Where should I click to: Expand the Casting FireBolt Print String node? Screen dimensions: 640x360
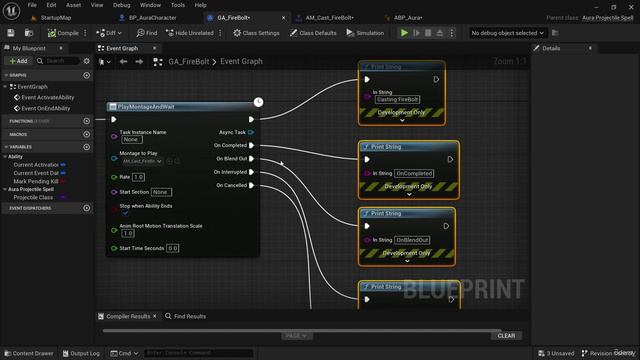pyautogui.click(x=402, y=120)
